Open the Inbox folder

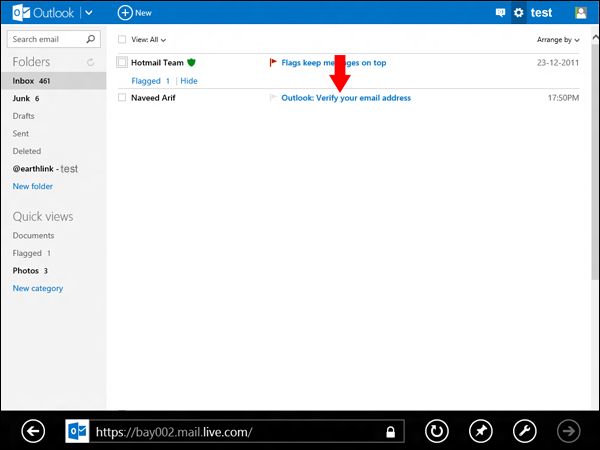(54, 81)
